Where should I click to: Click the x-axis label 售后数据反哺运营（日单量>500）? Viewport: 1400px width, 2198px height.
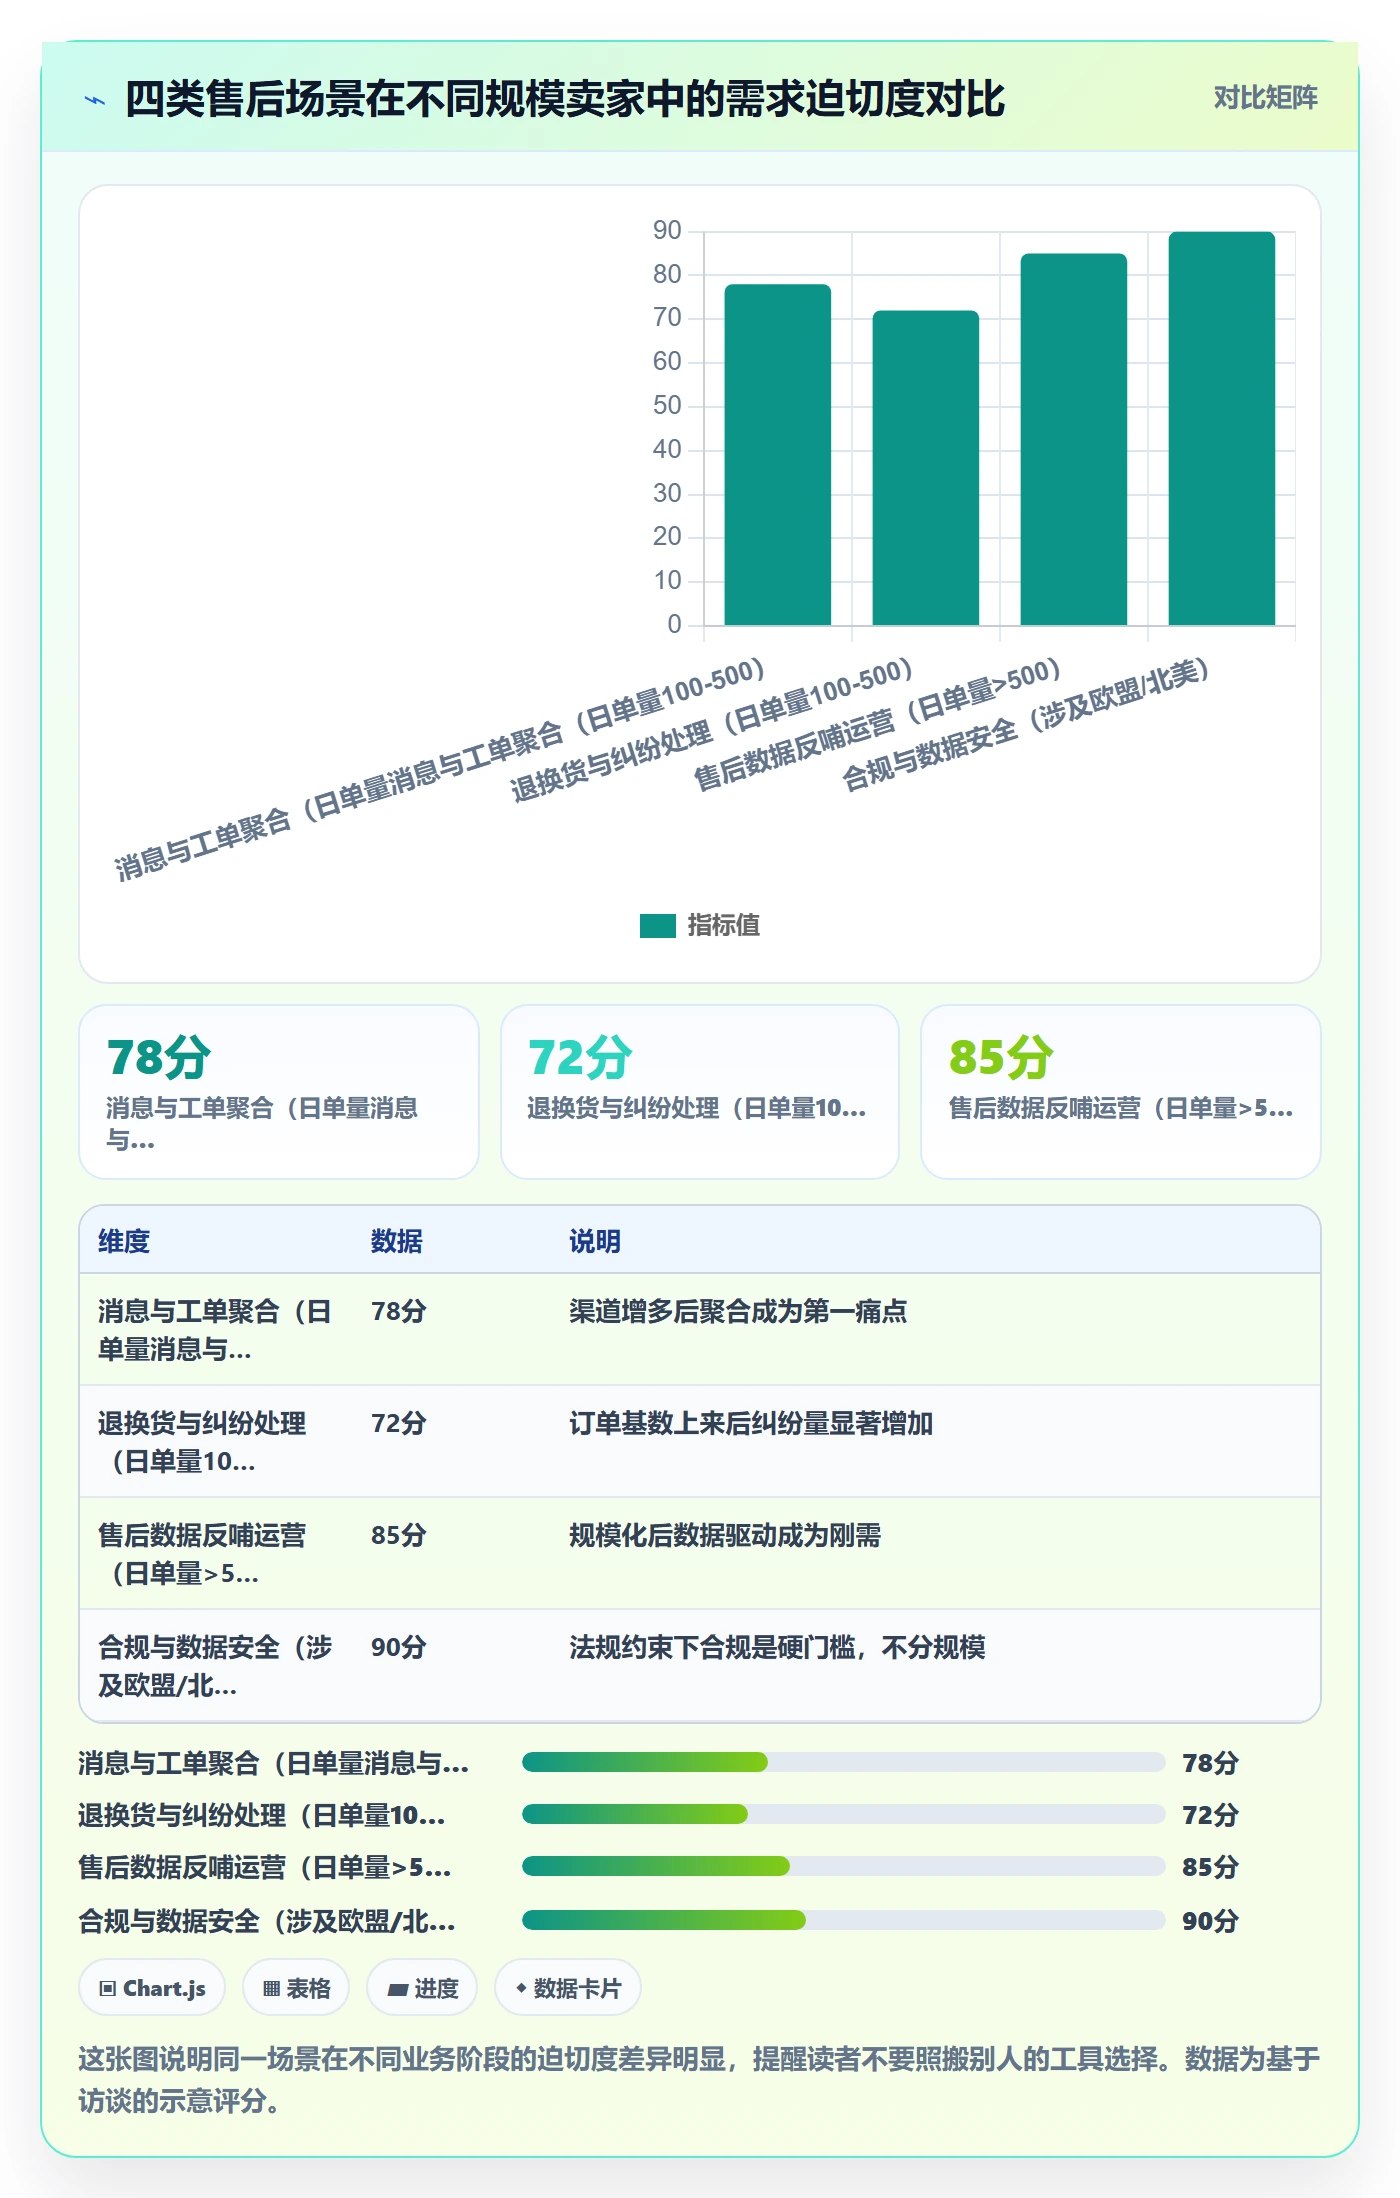[x=877, y=724]
